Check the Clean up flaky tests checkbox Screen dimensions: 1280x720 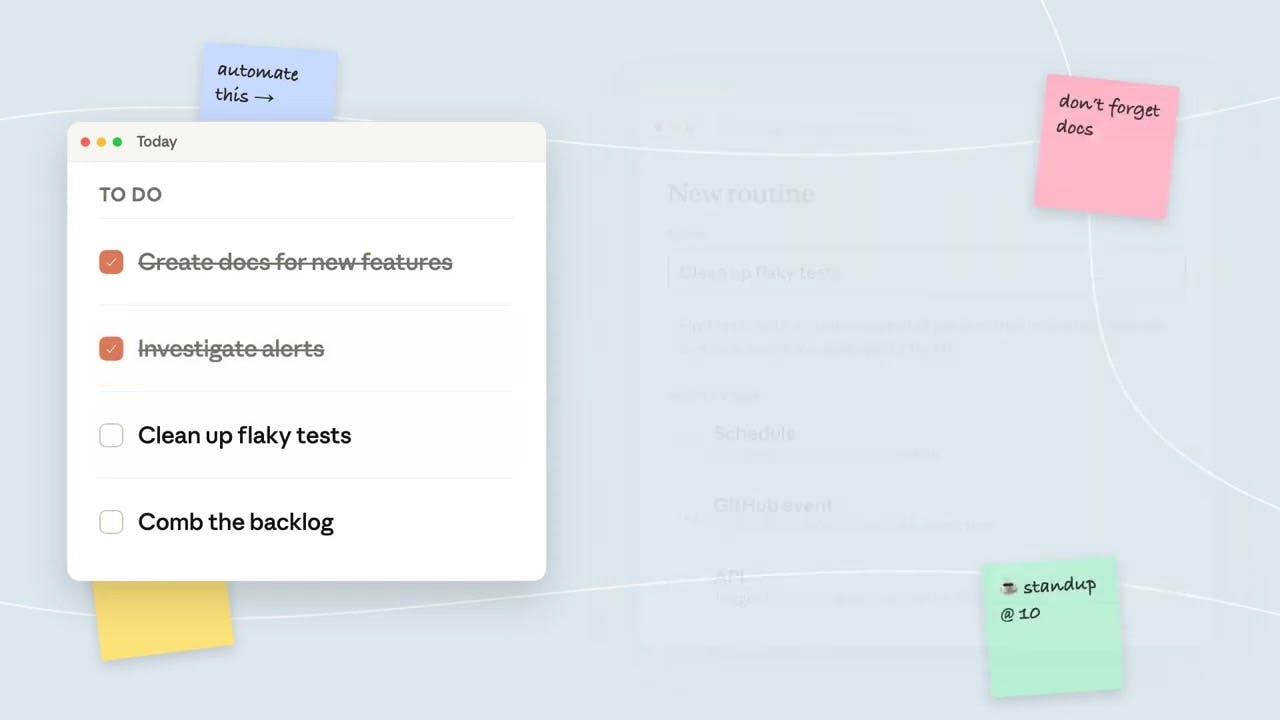pos(111,435)
